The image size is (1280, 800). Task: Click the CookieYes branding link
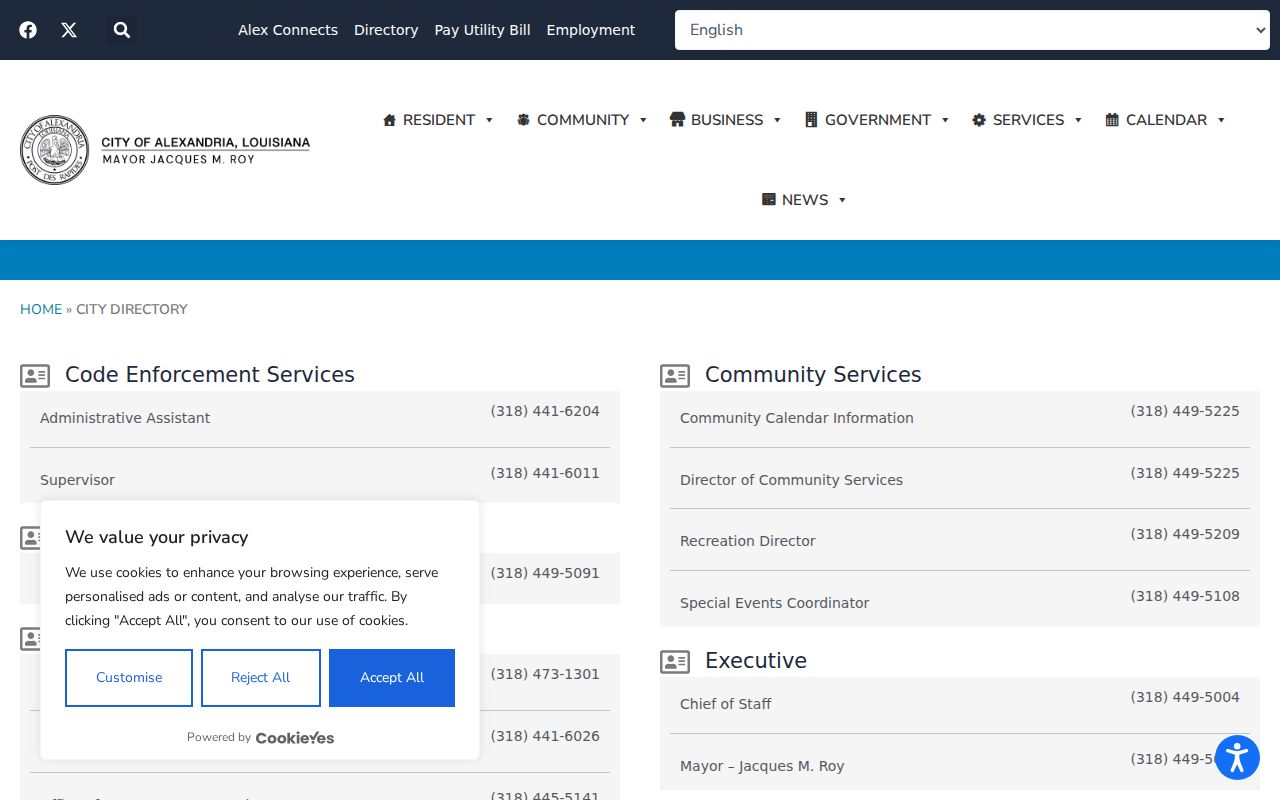[295, 738]
